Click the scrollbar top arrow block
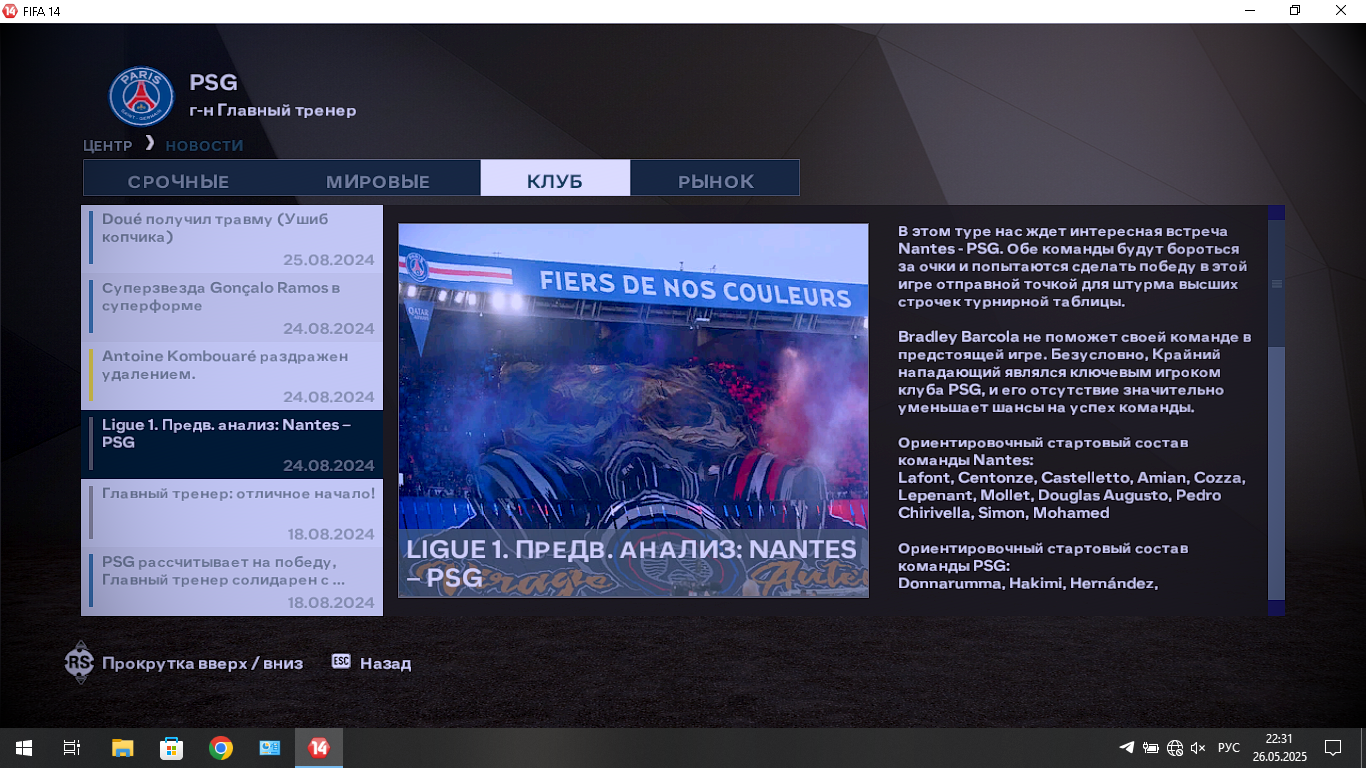Image resolution: width=1366 pixels, height=768 pixels. (1276, 213)
